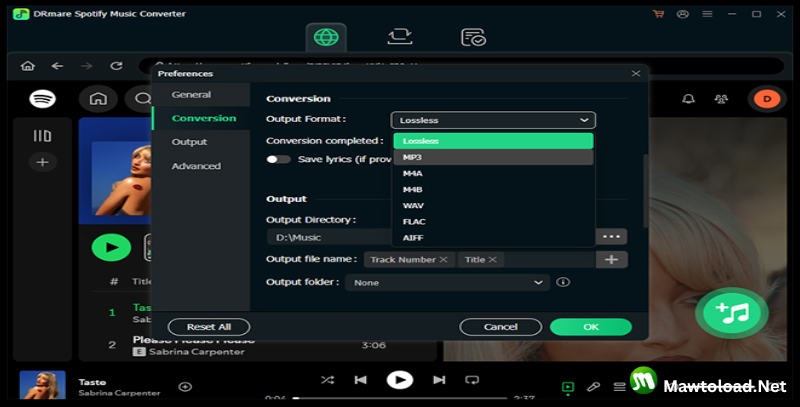
Task: Open the Taste album thumbnail in player bar
Action: (x=42, y=385)
